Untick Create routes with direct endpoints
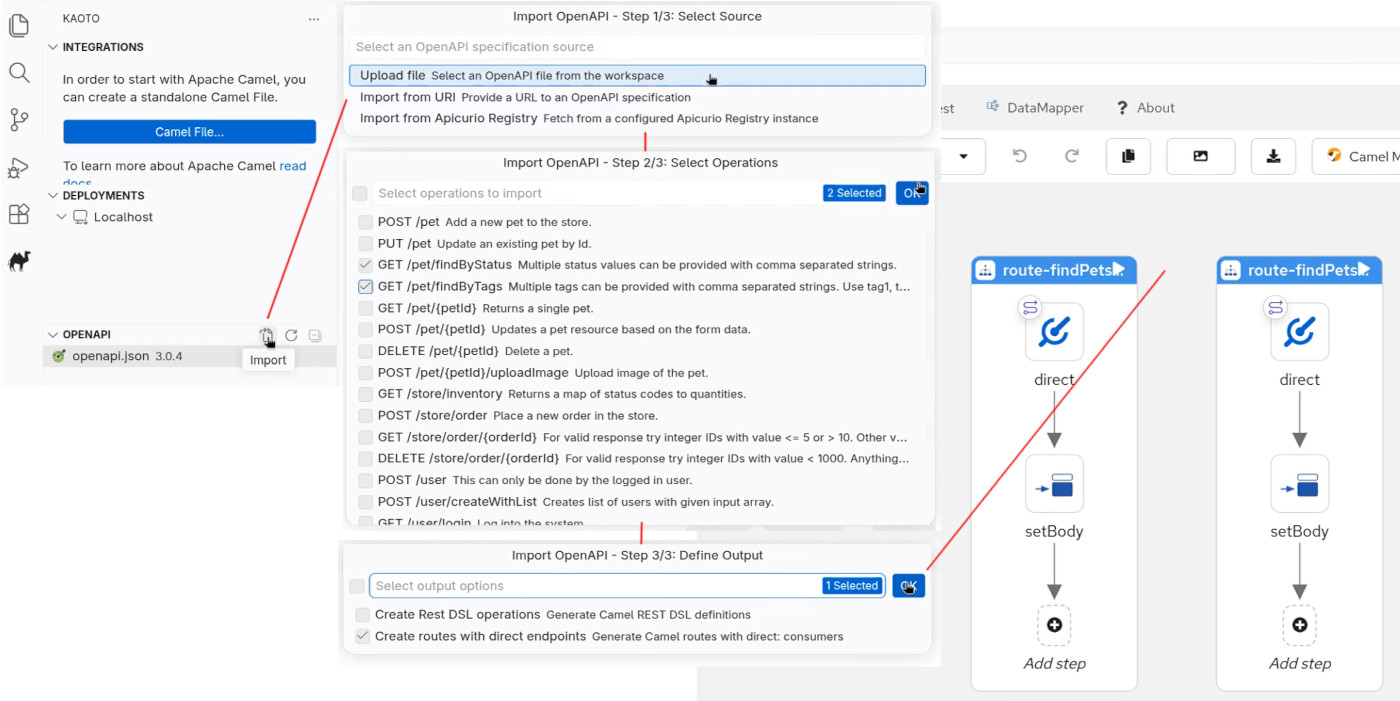This screenshot has width=1400, height=701. coord(362,636)
